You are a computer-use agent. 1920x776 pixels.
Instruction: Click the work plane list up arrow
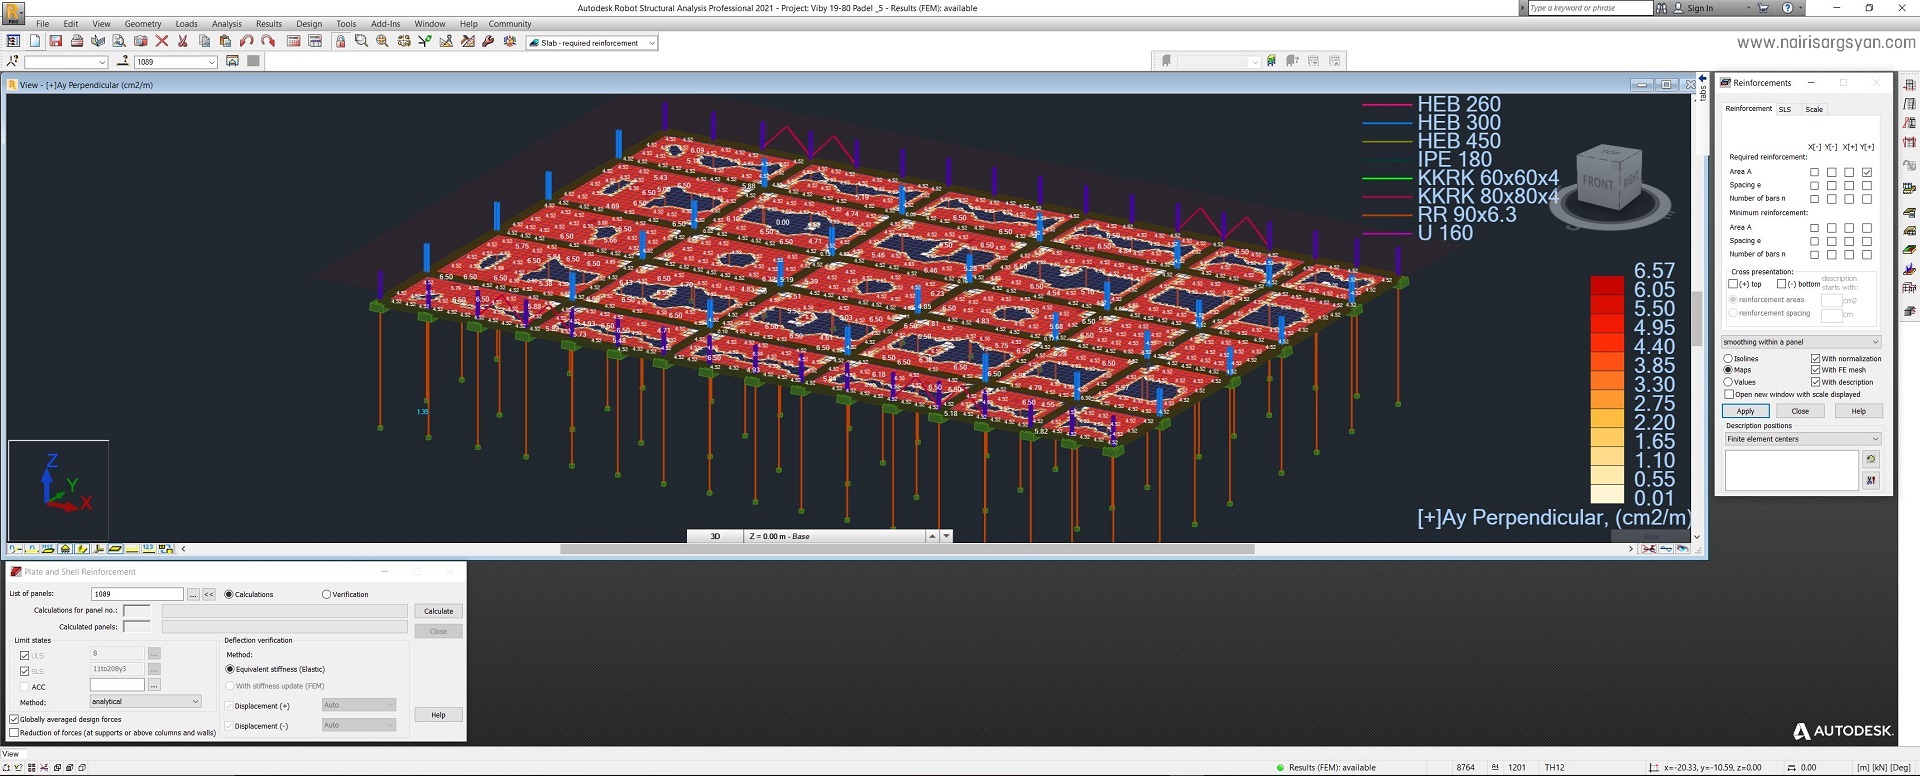[932, 536]
